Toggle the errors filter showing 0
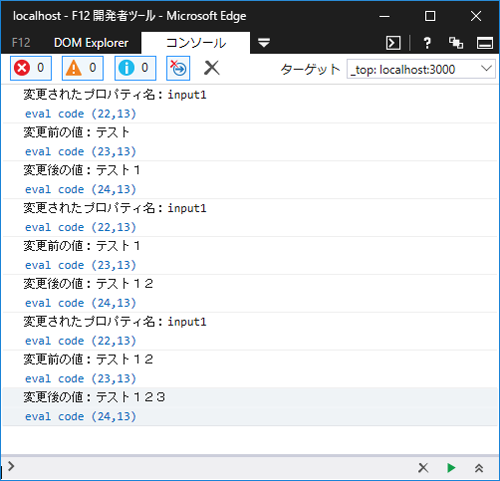The image size is (500, 481). pyautogui.click(x=31, y=68)
